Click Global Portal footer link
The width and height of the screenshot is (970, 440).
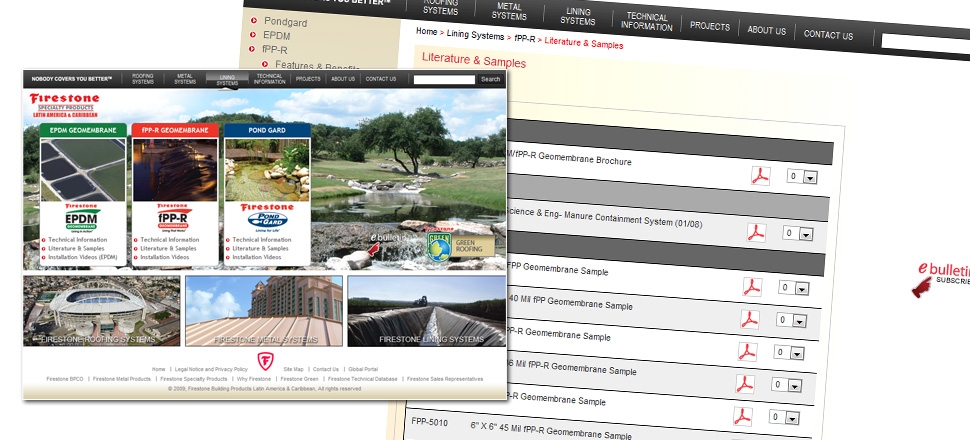(363, 369)
